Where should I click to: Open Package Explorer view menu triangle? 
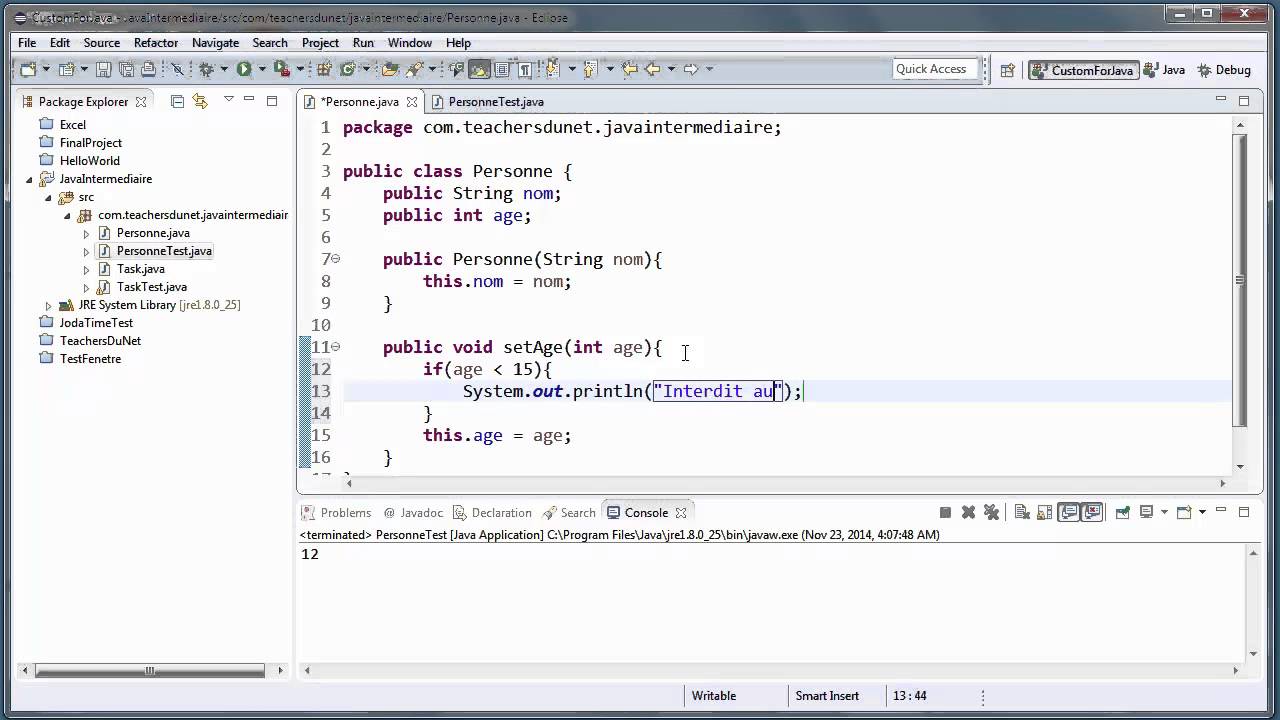point(228,100)
